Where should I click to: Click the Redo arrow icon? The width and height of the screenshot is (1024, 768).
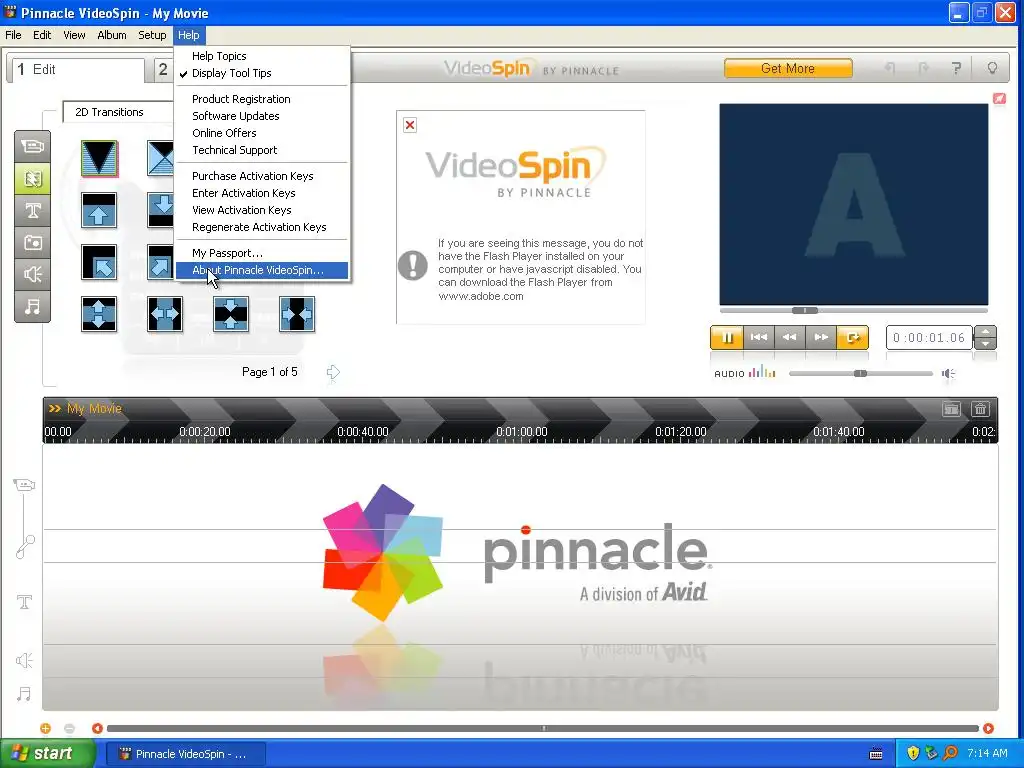click(x=923, y=68)
